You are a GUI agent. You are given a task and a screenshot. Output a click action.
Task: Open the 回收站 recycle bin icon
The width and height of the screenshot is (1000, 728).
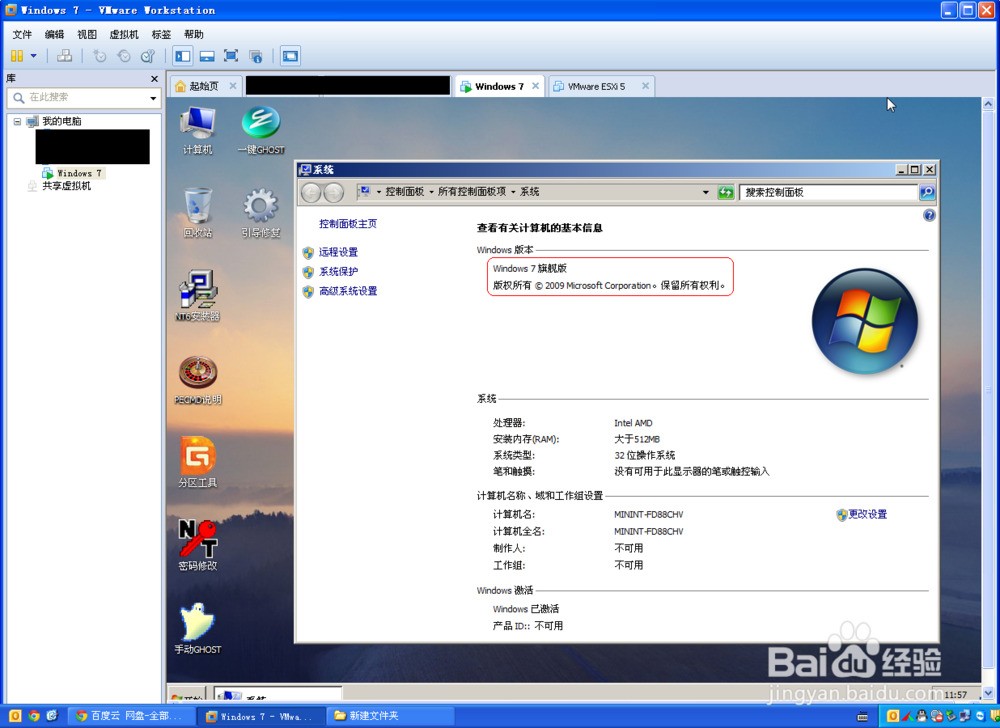point(198,213)
